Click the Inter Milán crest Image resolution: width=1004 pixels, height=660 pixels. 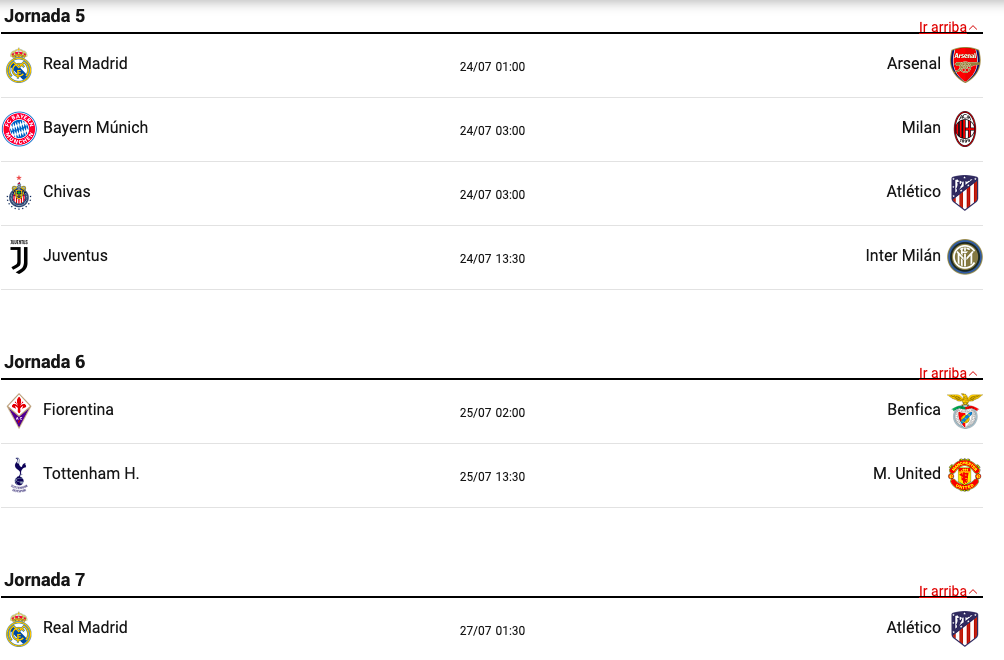point(965,257)
